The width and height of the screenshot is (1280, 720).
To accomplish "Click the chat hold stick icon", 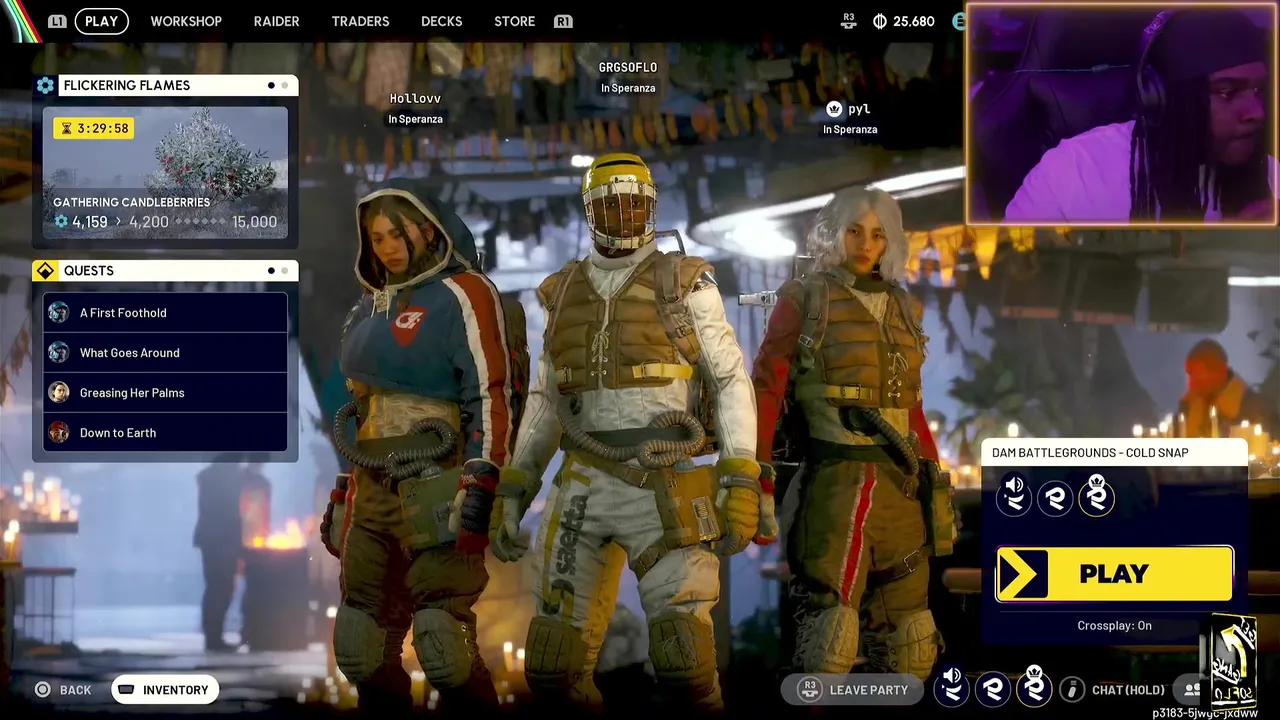I will pyautogui.click(x=1072, y=689).
